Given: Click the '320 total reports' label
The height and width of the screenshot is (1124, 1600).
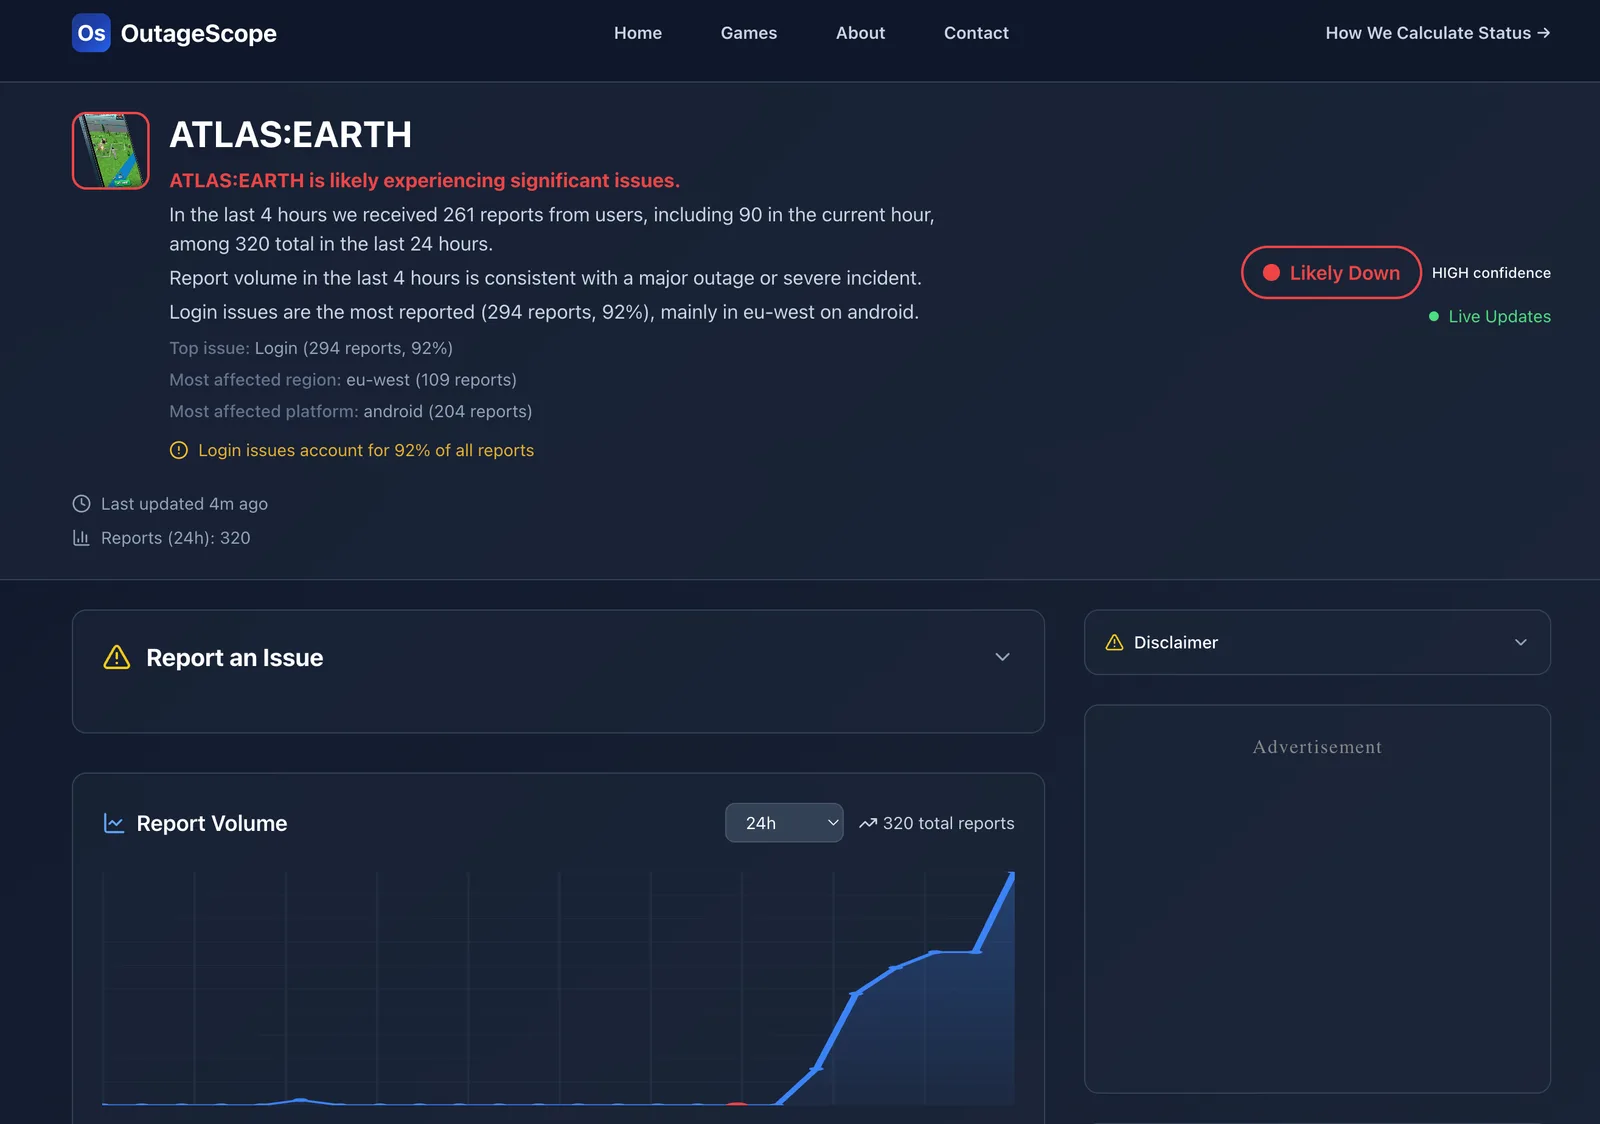Looking at the screenshot, I should pos(949,823).
